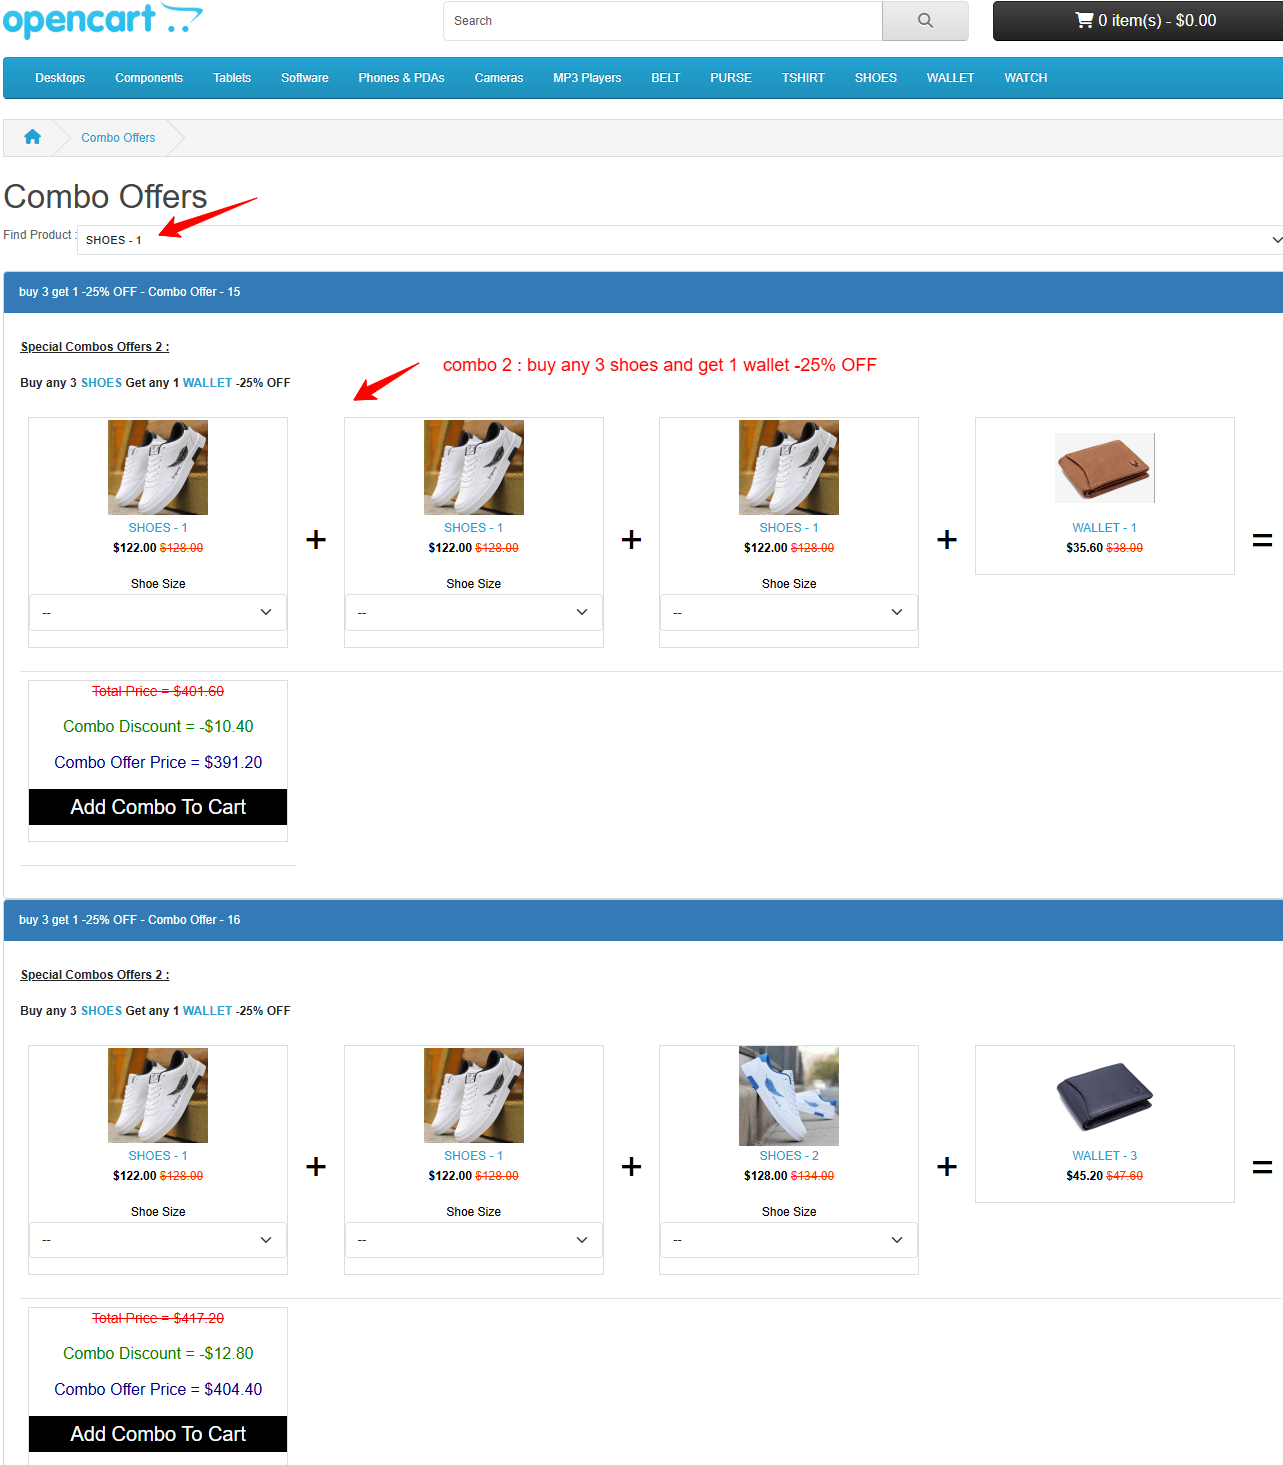The width and height of the screenshot is (1283, 1465).
Task: Add Combo To Cart for $391.20 offer
Action: (x=158, y=807)
